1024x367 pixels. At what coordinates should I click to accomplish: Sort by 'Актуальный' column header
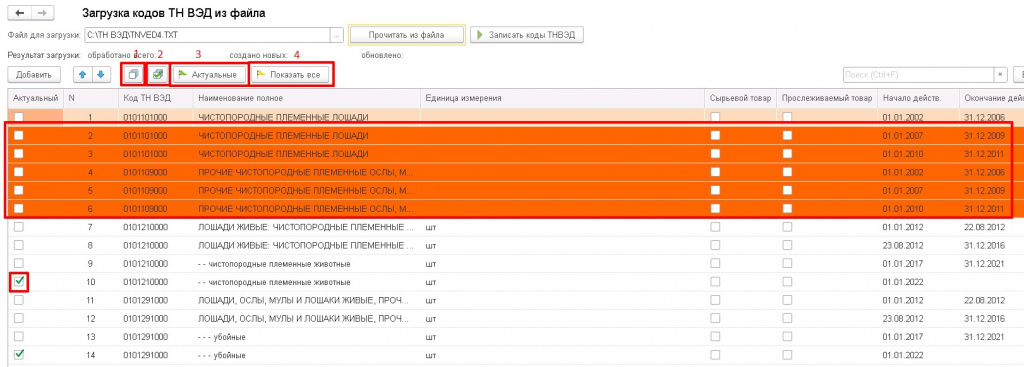pyautogui.click(x=36, y=98)
